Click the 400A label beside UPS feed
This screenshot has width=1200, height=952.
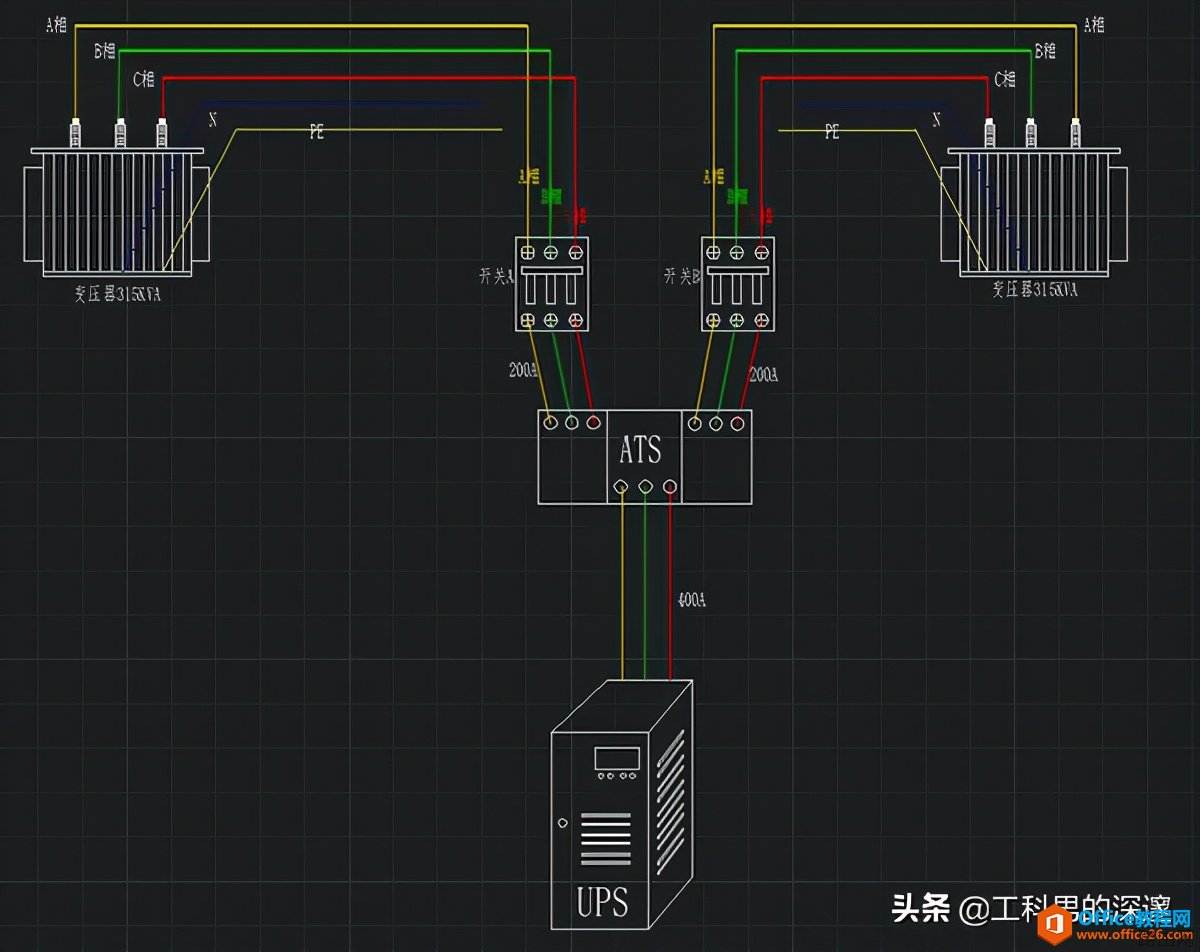692,600
